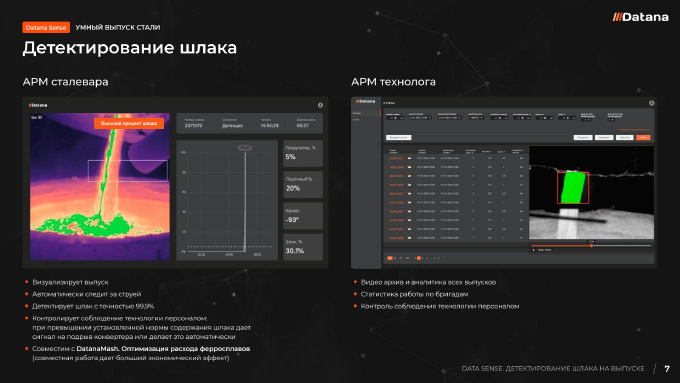This screenshot has width=680, height=383.
Task: Open the first filter field in technologist panel
Action: tap(395, 118)
